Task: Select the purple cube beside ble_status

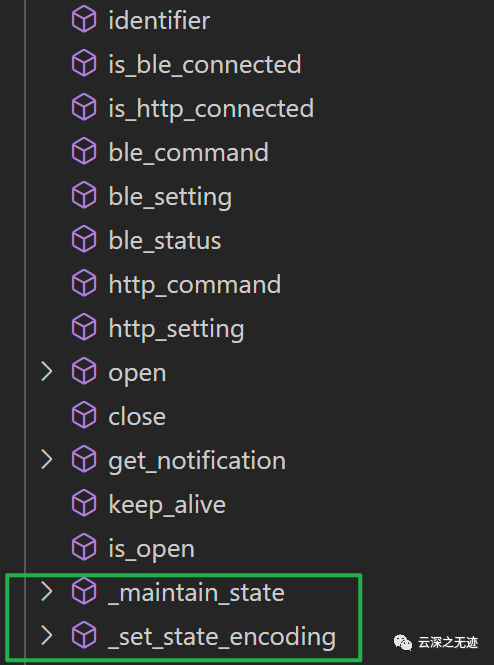Action: click(x=84, y=240)
